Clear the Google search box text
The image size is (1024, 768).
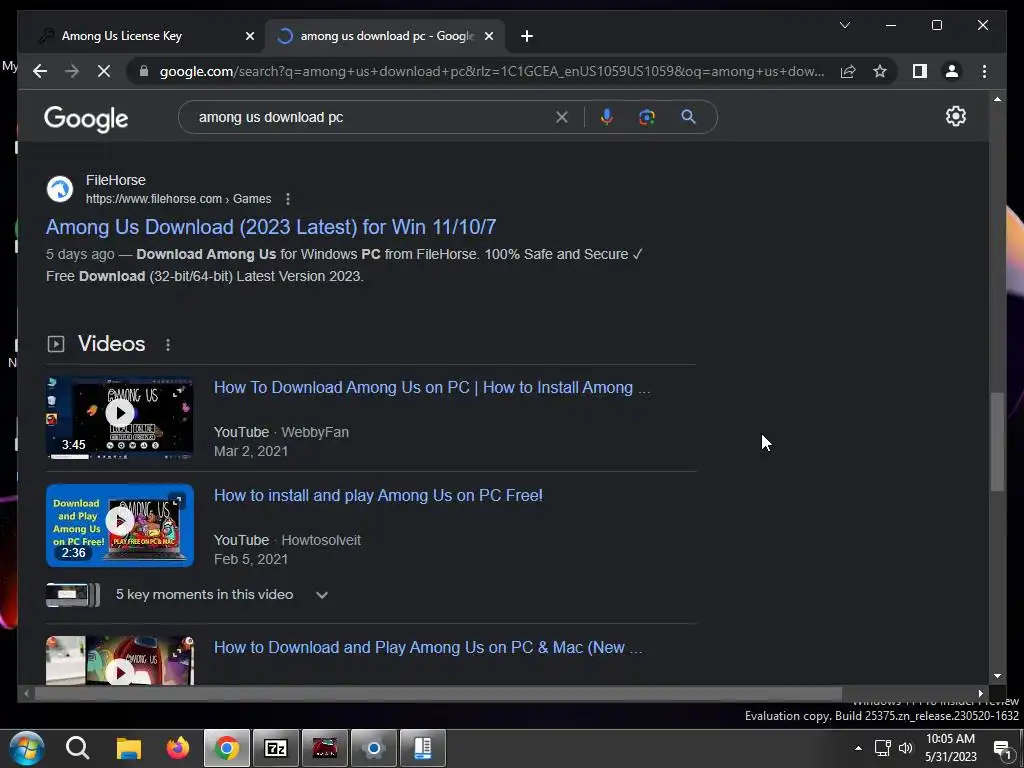[x=562, y=117]
